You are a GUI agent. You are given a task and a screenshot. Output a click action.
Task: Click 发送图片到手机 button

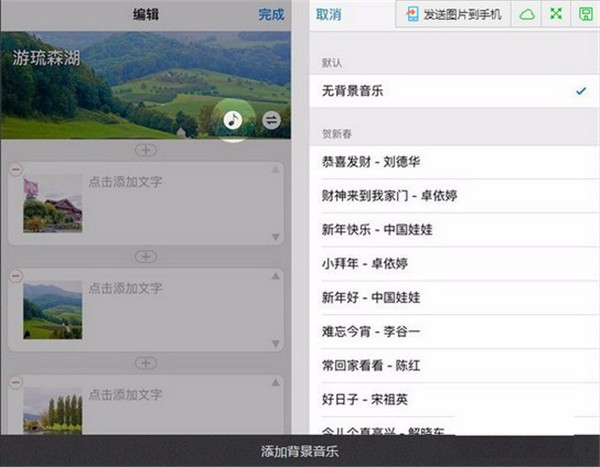tap(455, 14)
